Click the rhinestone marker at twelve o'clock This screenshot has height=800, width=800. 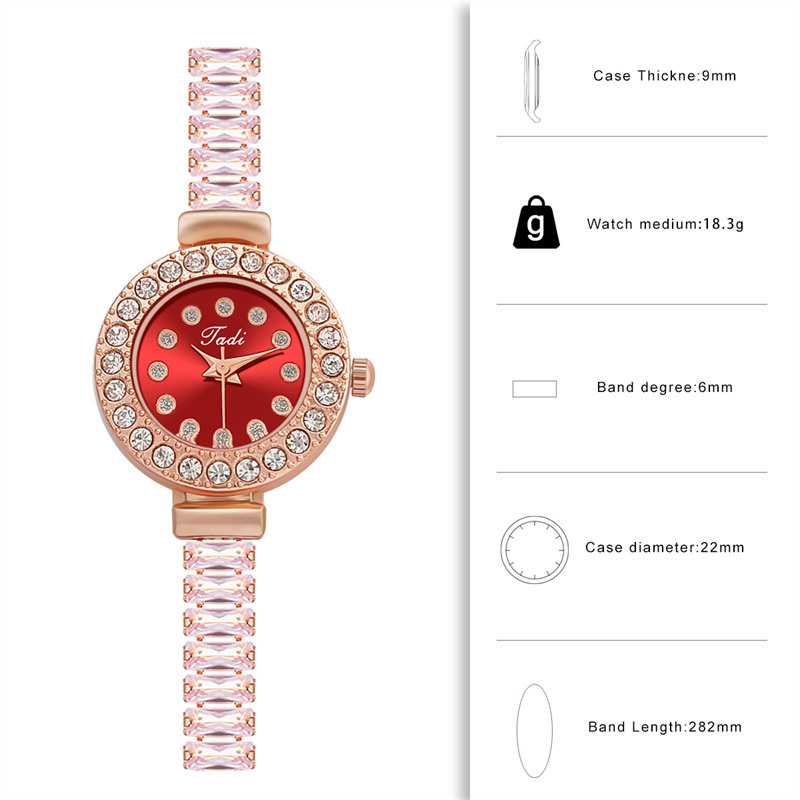[224, 308]
